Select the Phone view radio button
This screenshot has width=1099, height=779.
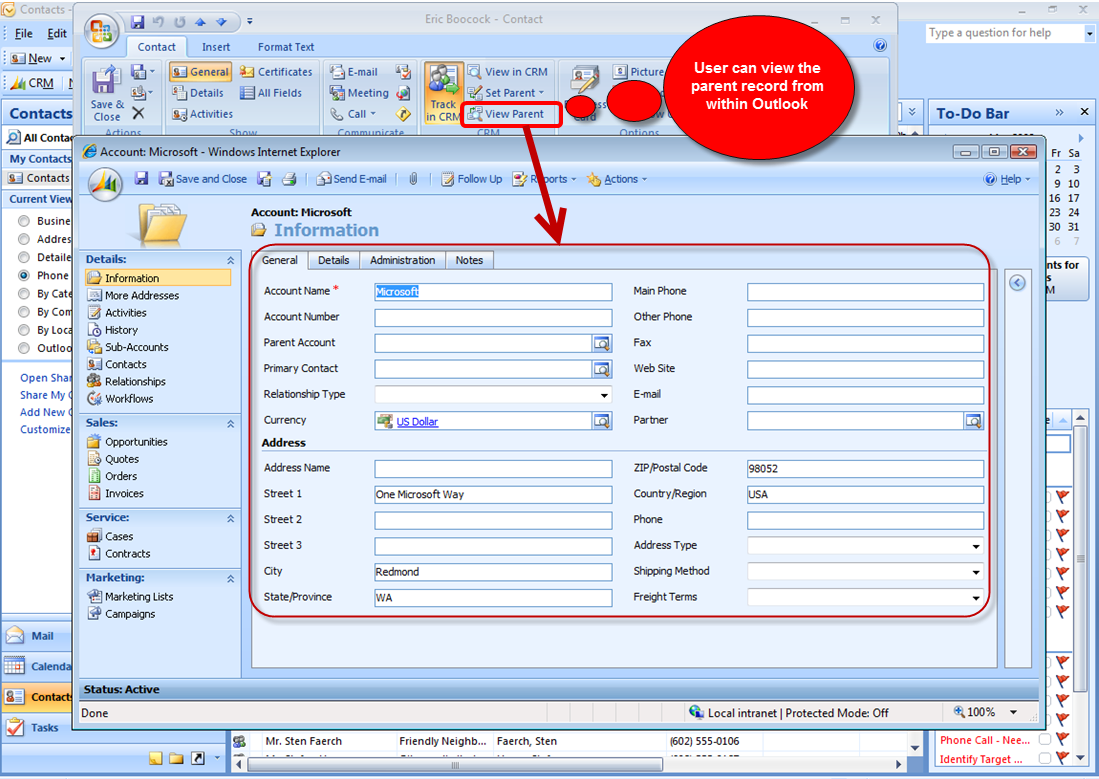click(x=24, y=276)
